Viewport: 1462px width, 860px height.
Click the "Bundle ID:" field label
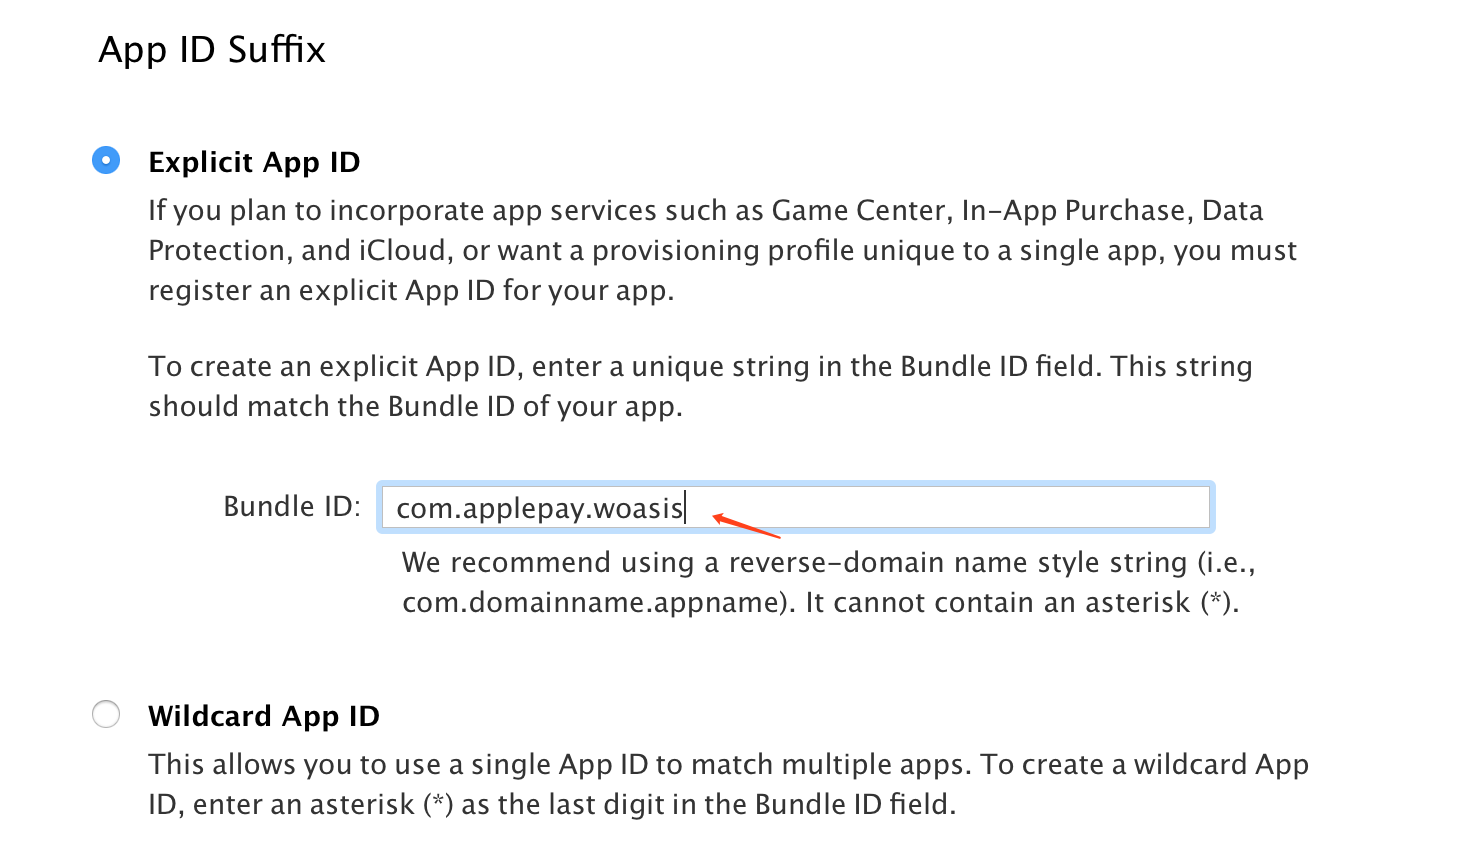(292, 507)
